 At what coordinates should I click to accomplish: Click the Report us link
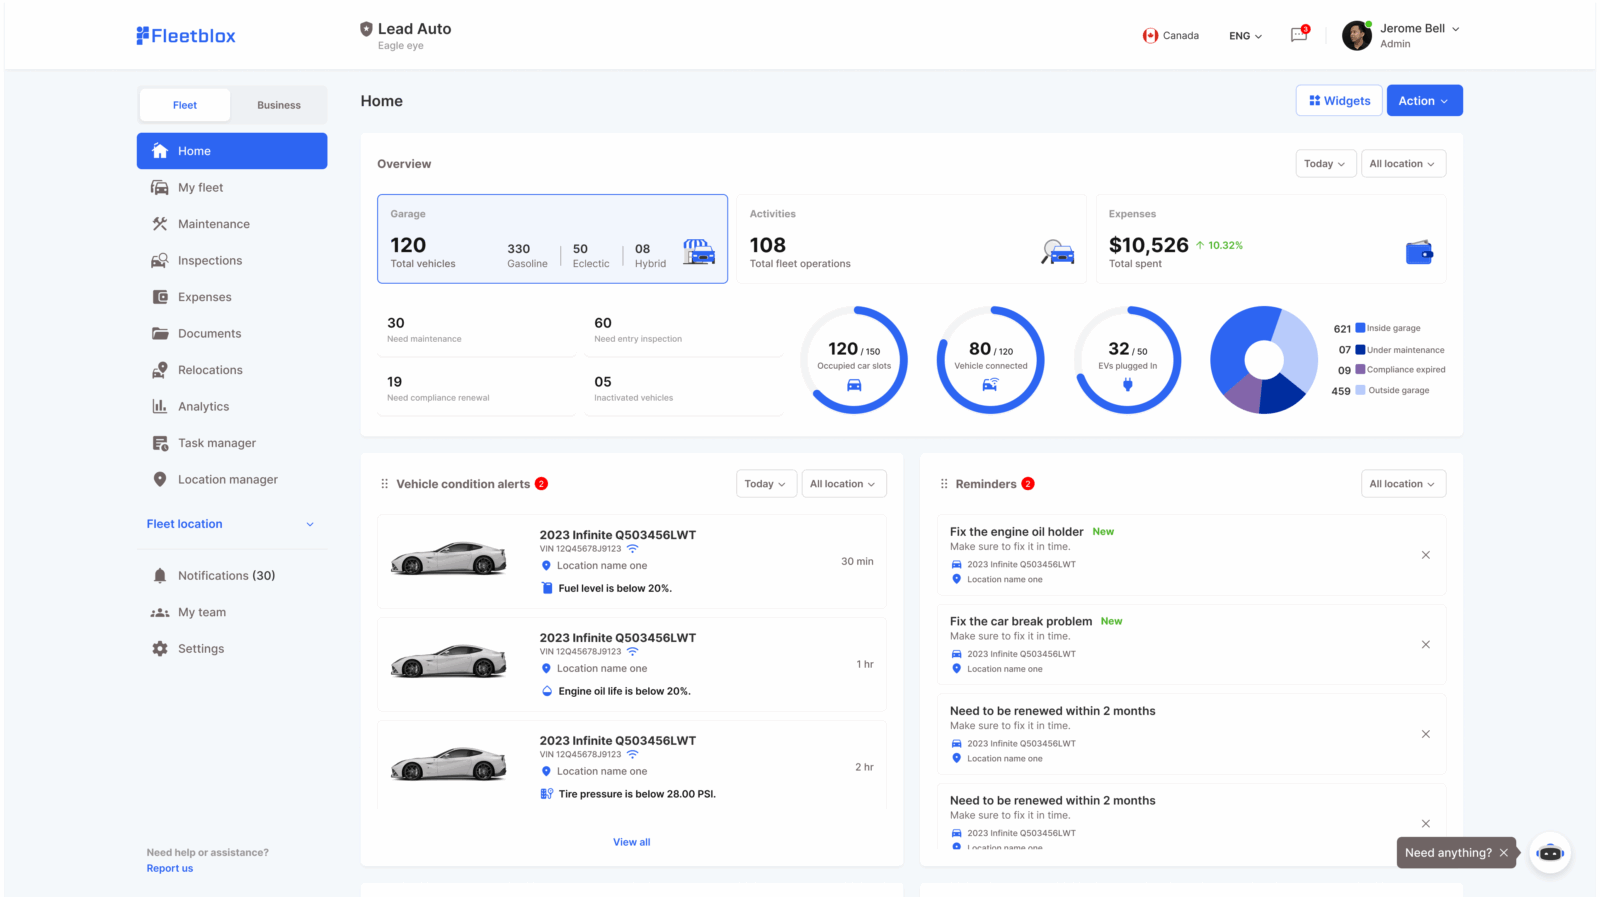pos(170,868)
